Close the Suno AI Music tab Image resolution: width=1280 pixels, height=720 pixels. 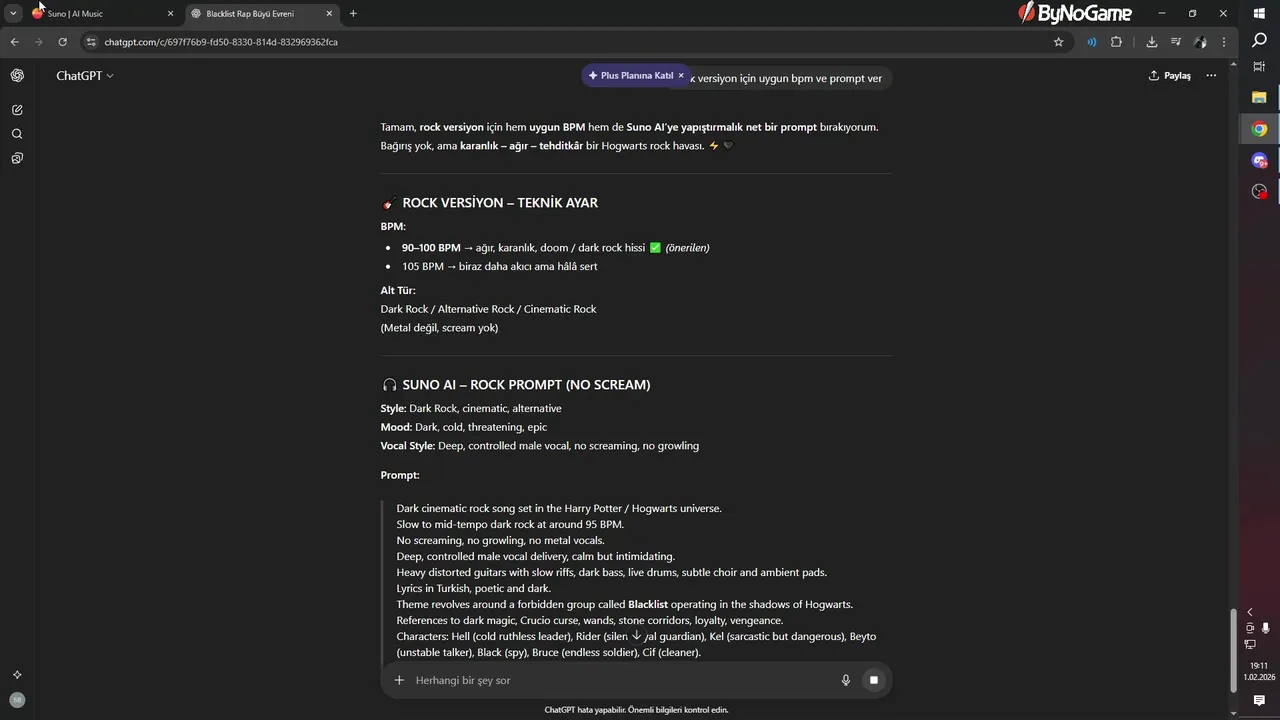tap(170, 14)
